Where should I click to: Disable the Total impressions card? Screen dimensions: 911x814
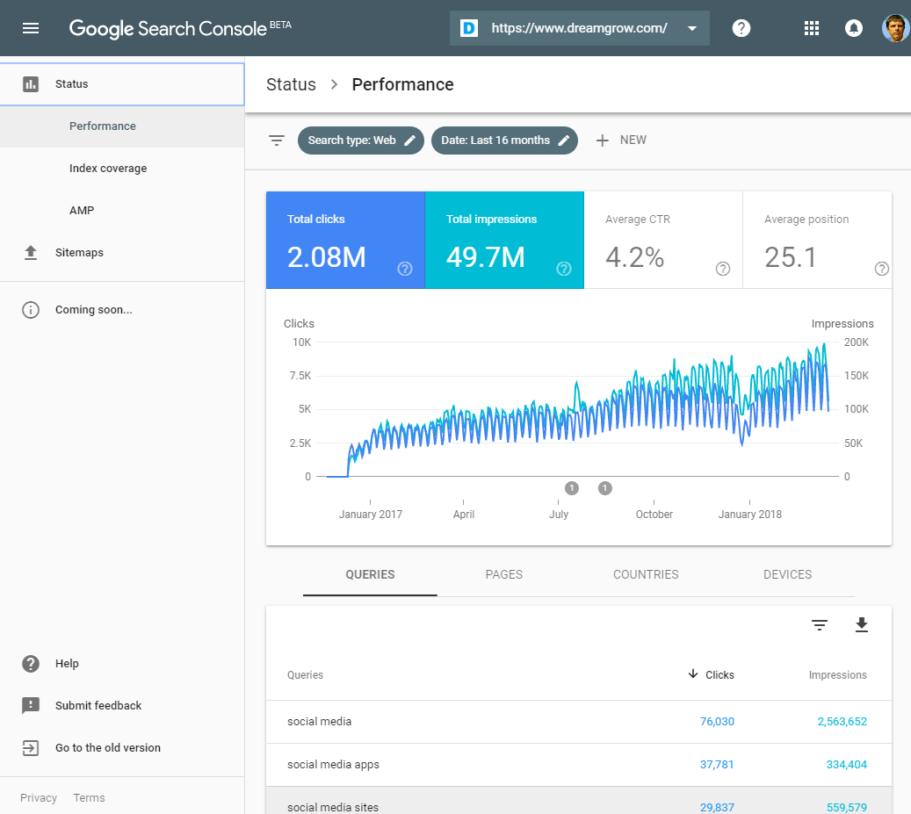click(504, 240)
